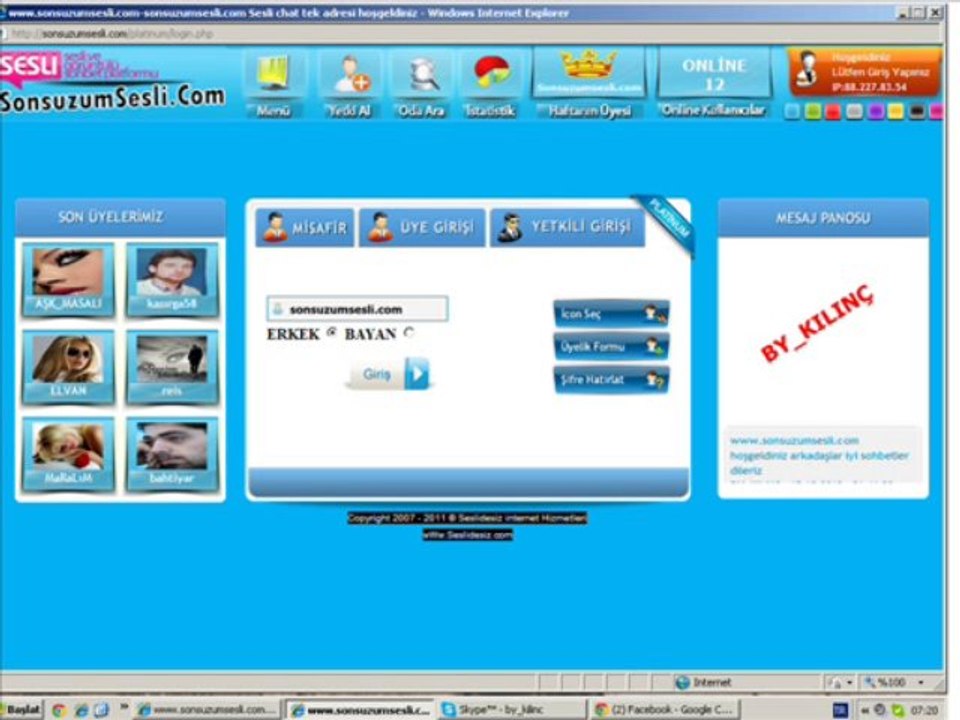
Task: Pick the black theme swatch
Action: click(x=917, y=111)
